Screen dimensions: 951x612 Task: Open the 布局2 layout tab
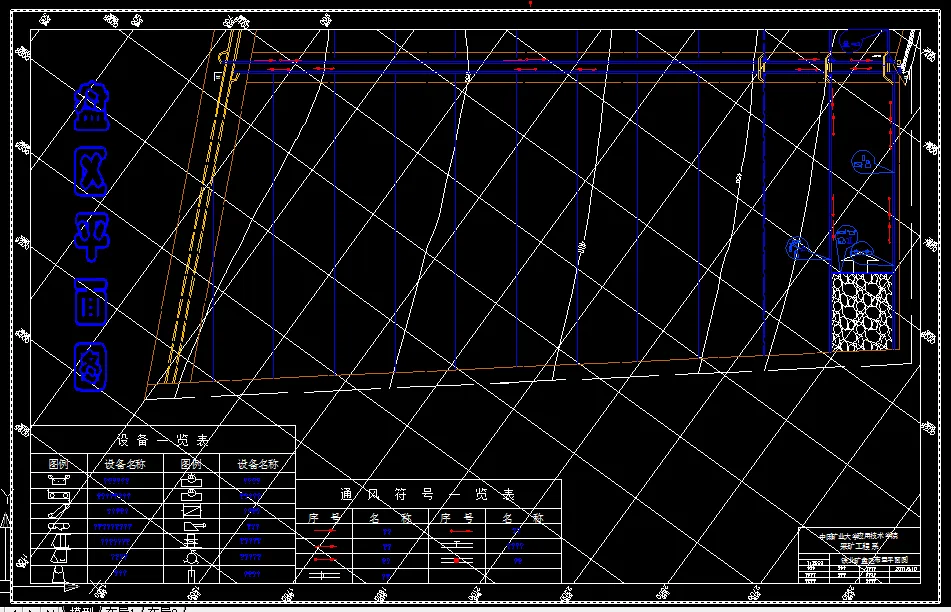[x=161, y=609]
